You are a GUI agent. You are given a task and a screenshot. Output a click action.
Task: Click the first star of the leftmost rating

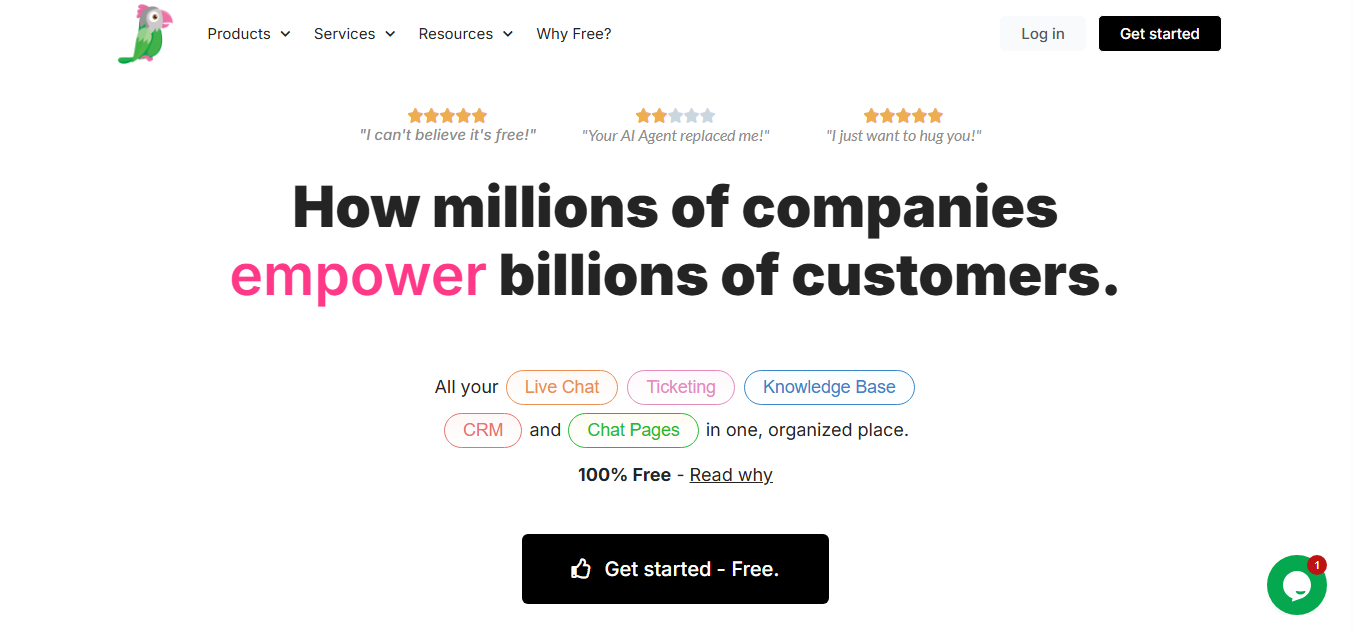point(415,115)
